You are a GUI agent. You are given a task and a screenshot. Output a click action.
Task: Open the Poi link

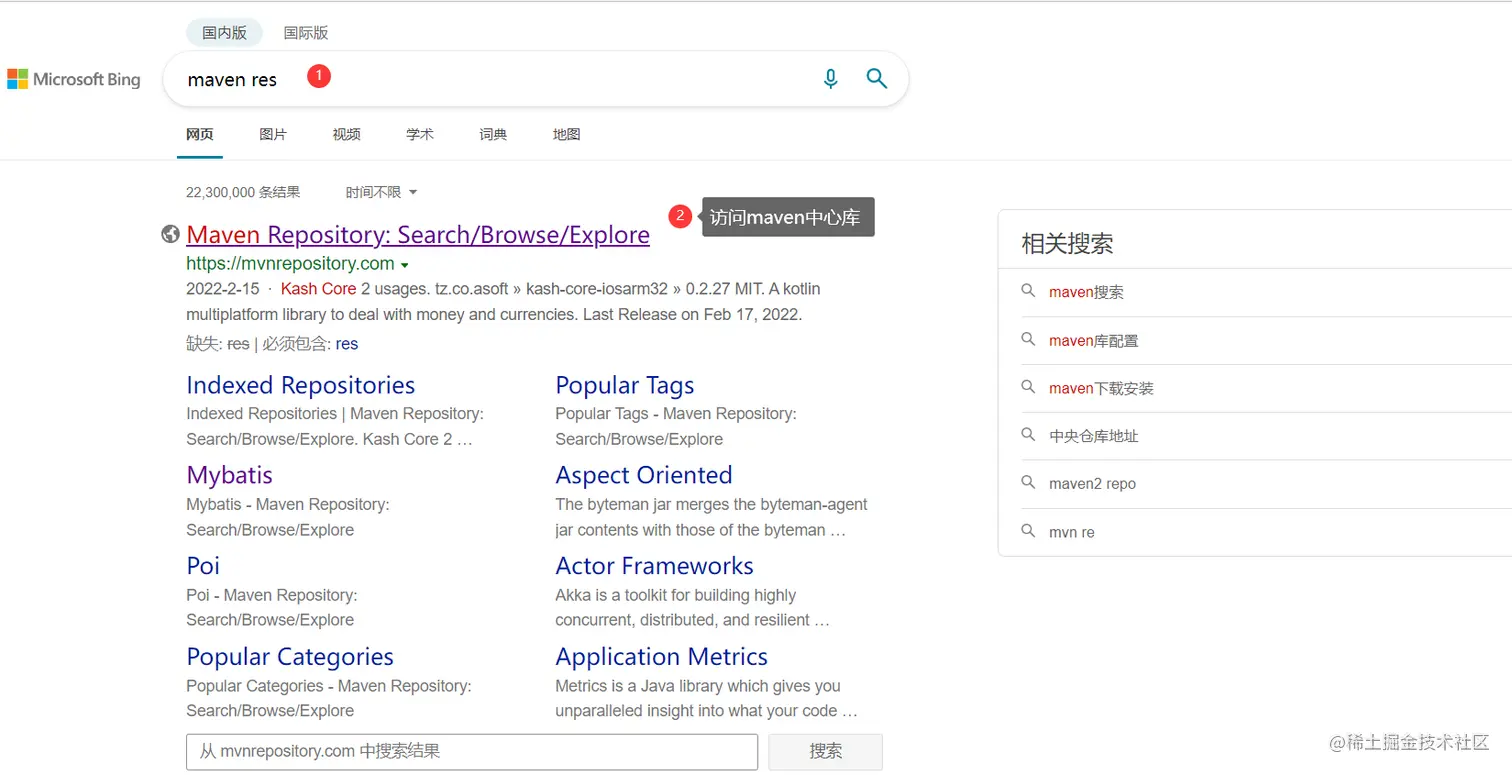coord(203,566)
